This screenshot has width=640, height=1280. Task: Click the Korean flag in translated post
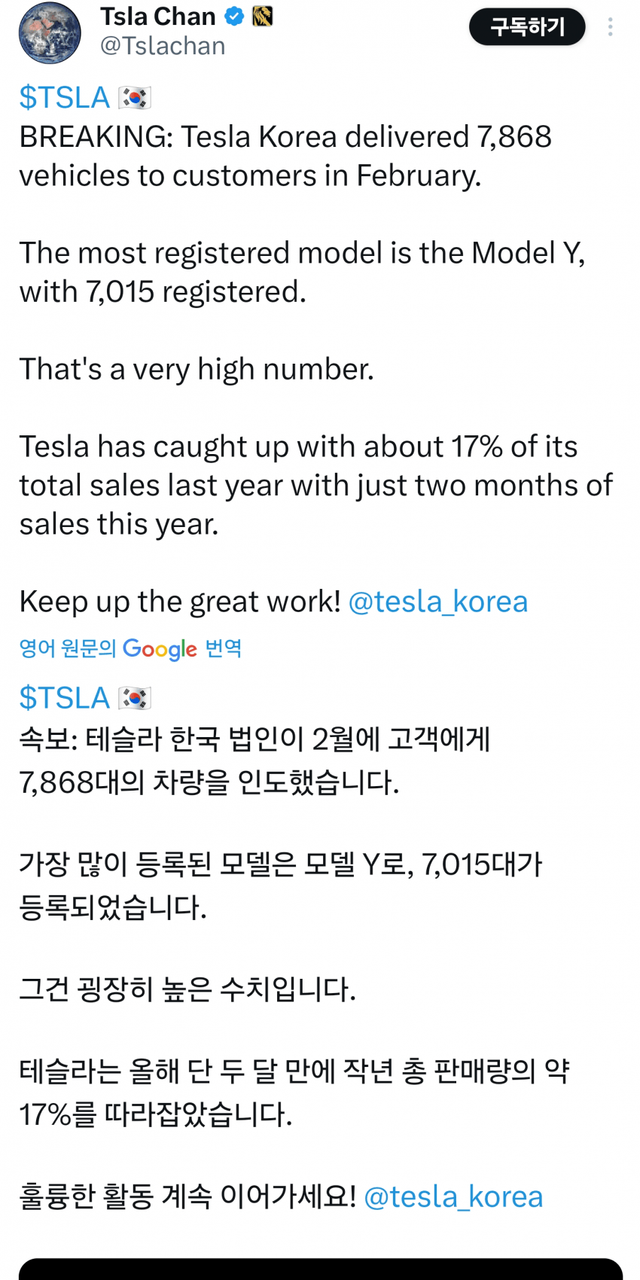coord(134,697)
